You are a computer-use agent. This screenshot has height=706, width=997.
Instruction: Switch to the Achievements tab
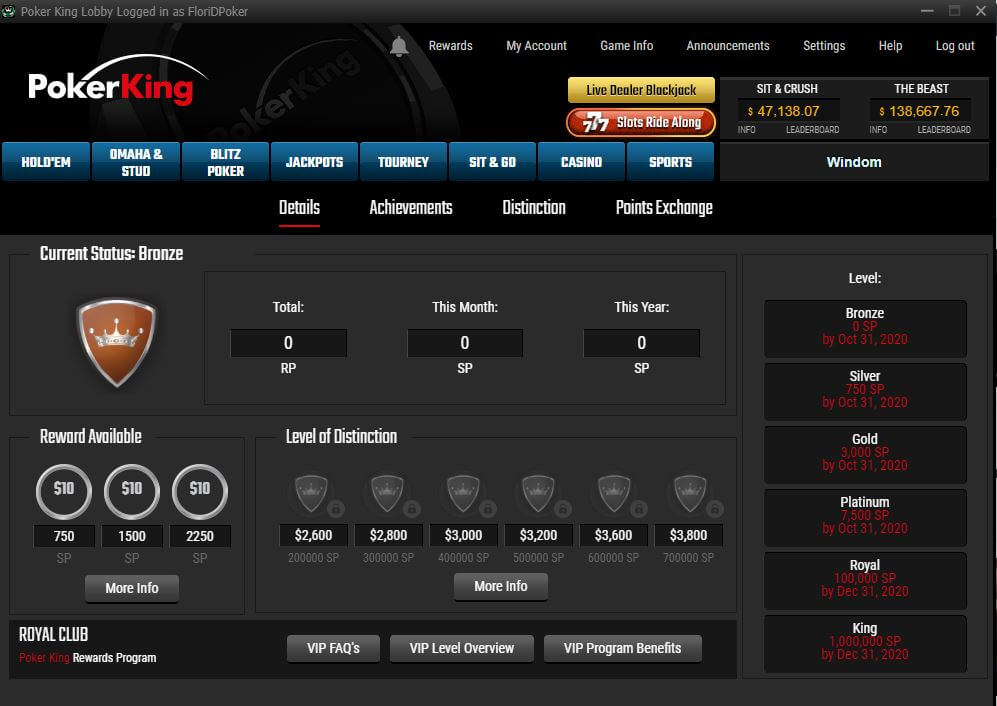pyautogui.click(x=411, y=207)
